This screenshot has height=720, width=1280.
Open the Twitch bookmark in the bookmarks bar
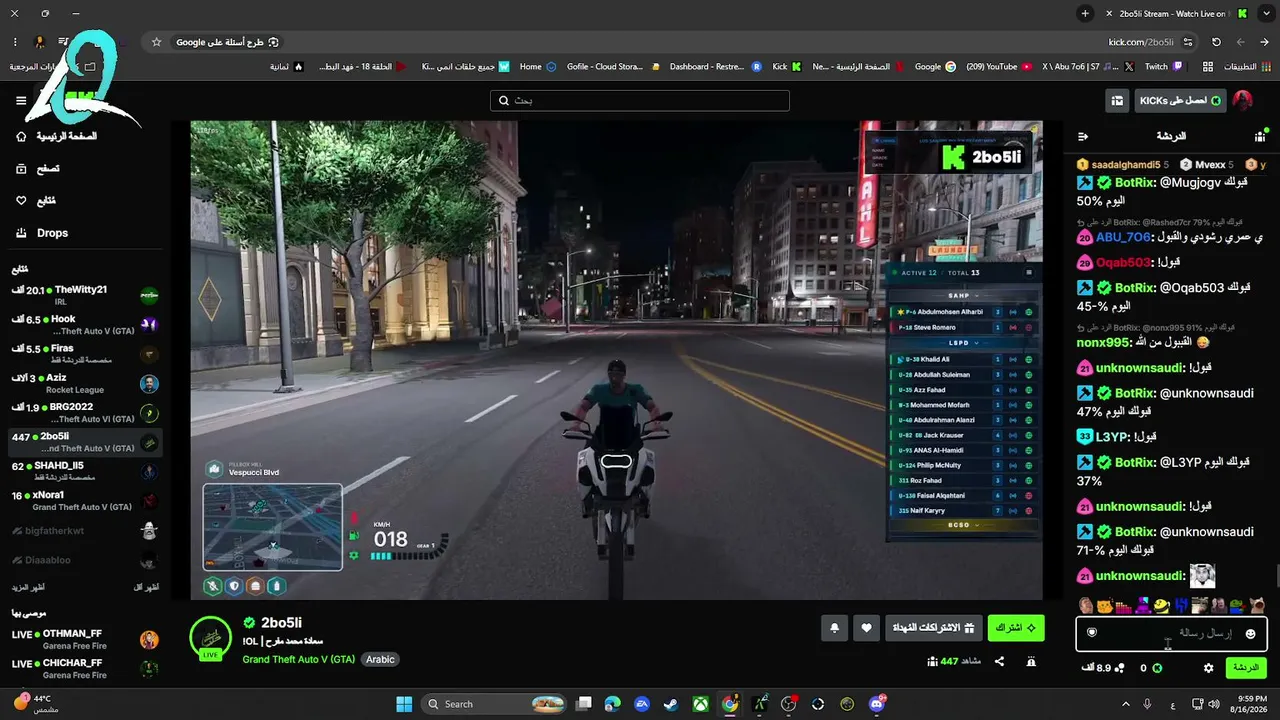(x=1163, y=67)
